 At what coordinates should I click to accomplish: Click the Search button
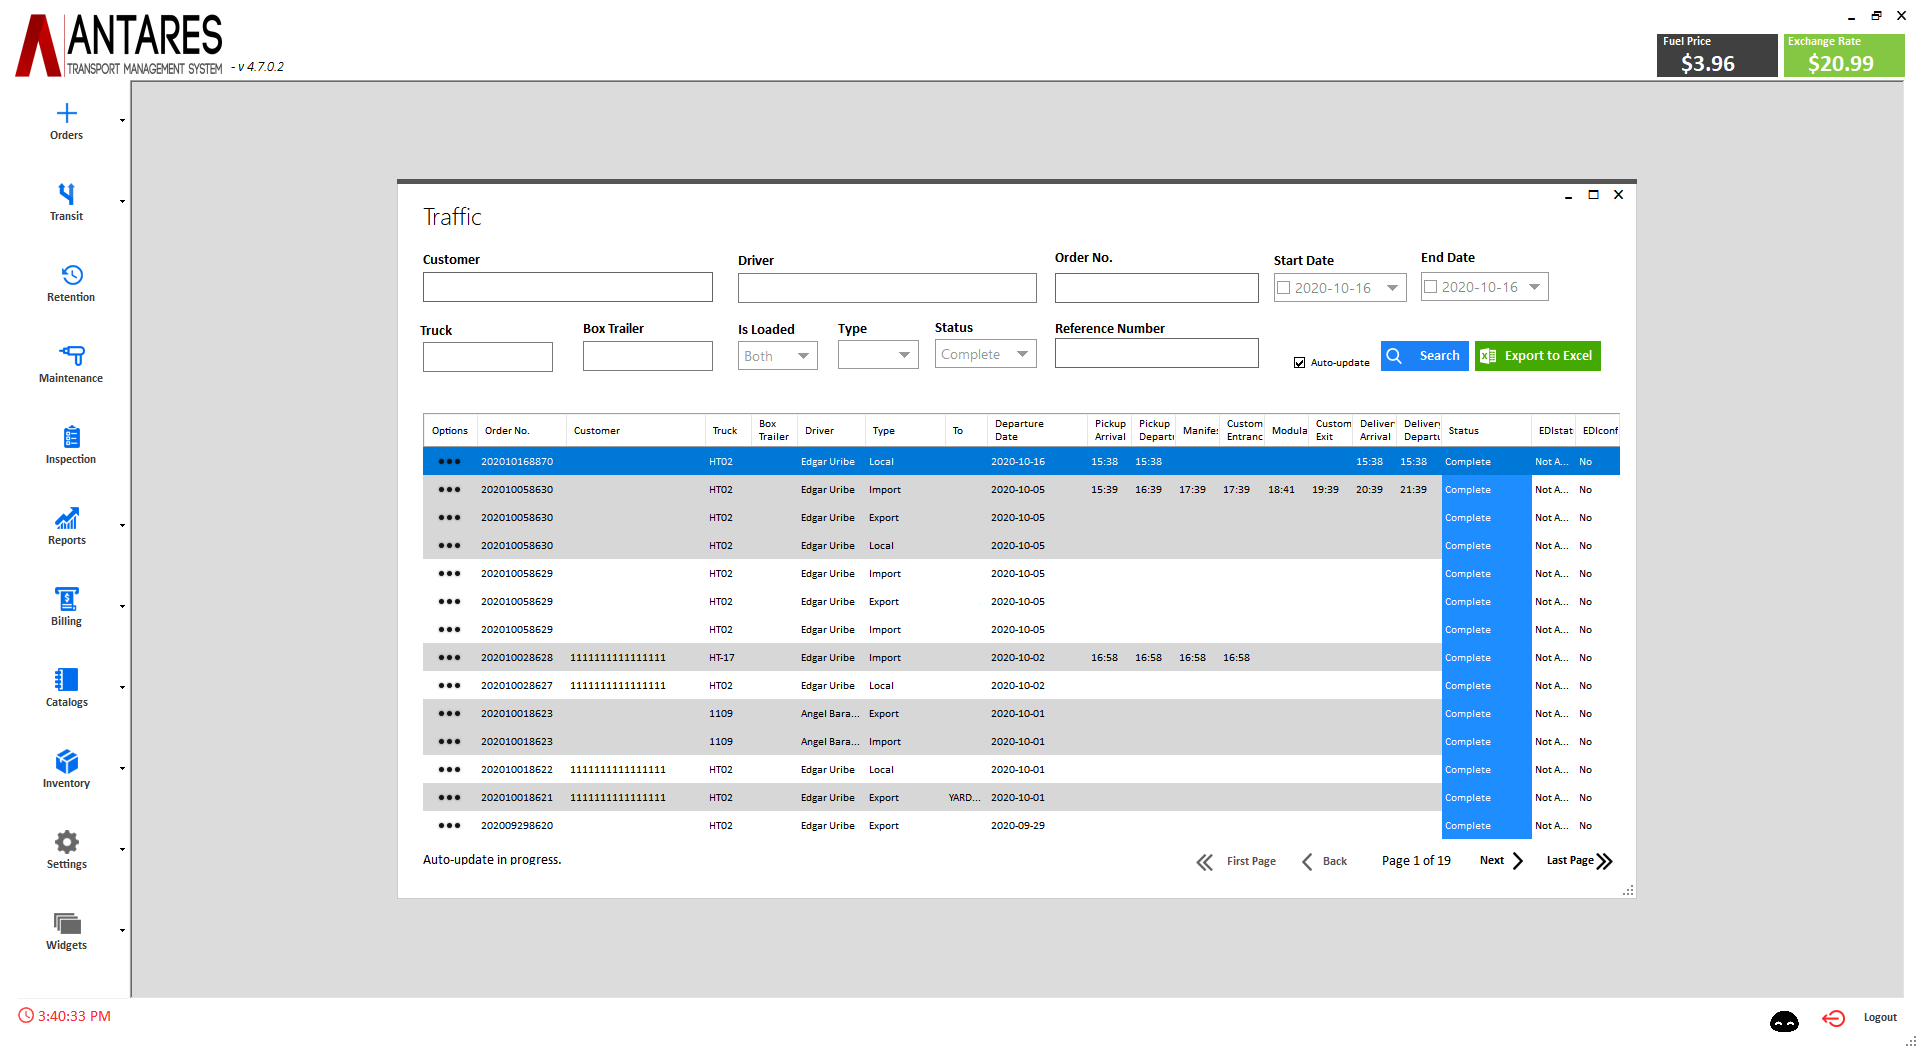pos(1424,356)
